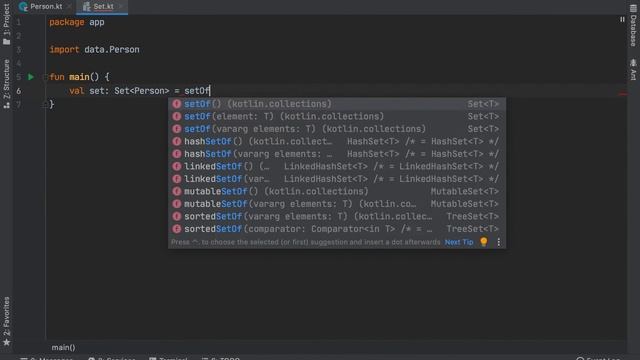Image resolution: width=640 pixels, height=360 pixels.
Task: Pick hashSetOf() completion entry
Action: [x=337, y=142]
